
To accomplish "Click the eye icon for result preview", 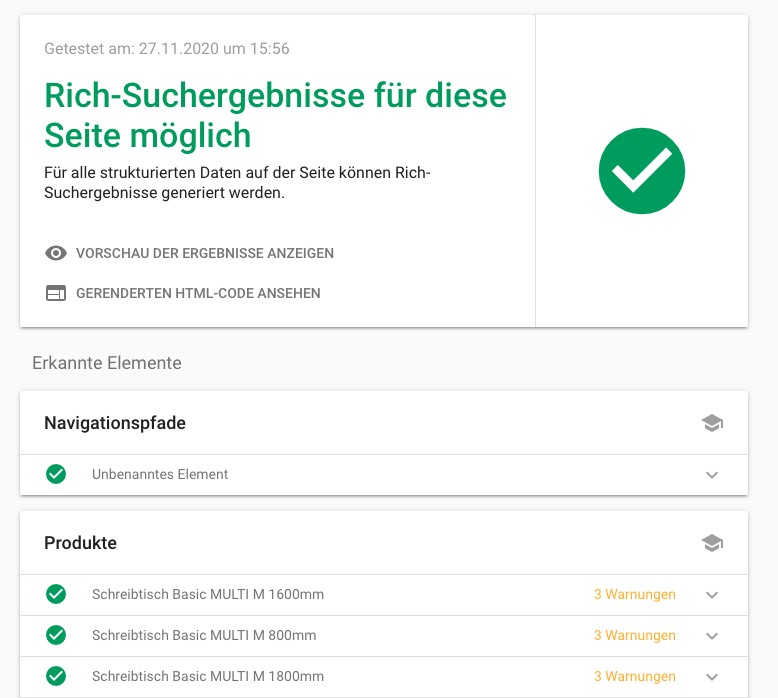I will point(56,253).
